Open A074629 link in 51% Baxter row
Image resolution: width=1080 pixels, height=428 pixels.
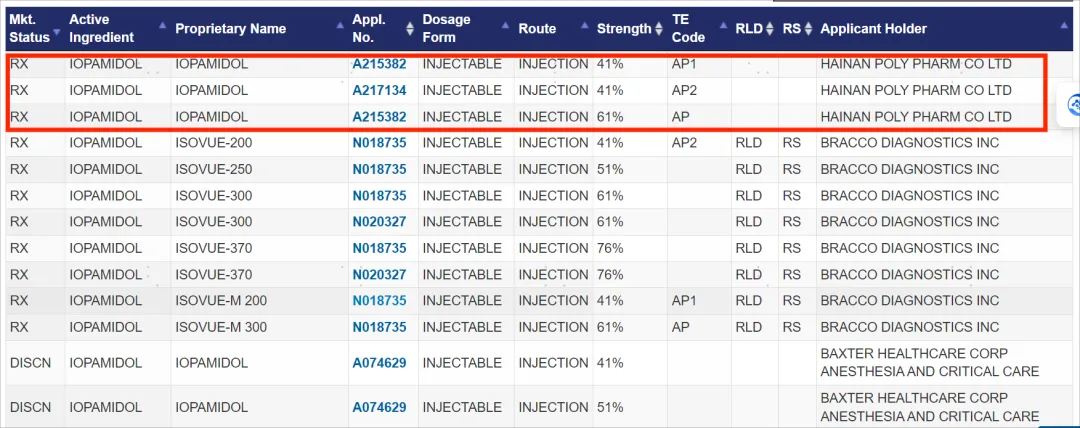point(379,407)
